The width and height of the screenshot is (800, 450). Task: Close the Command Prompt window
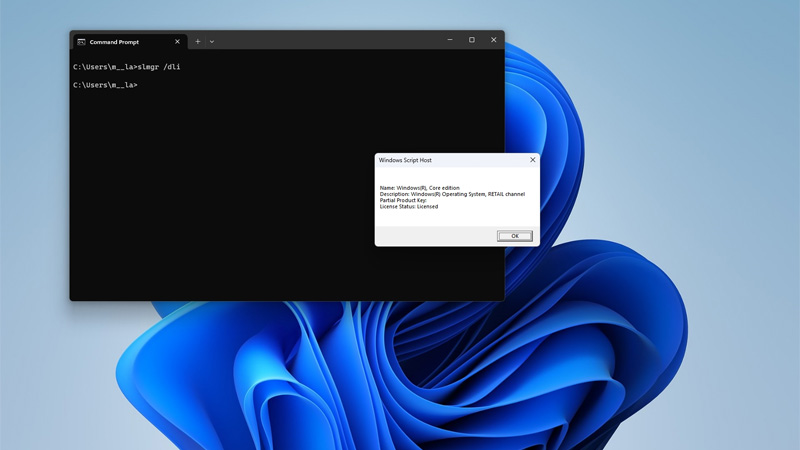pos(493,40)
